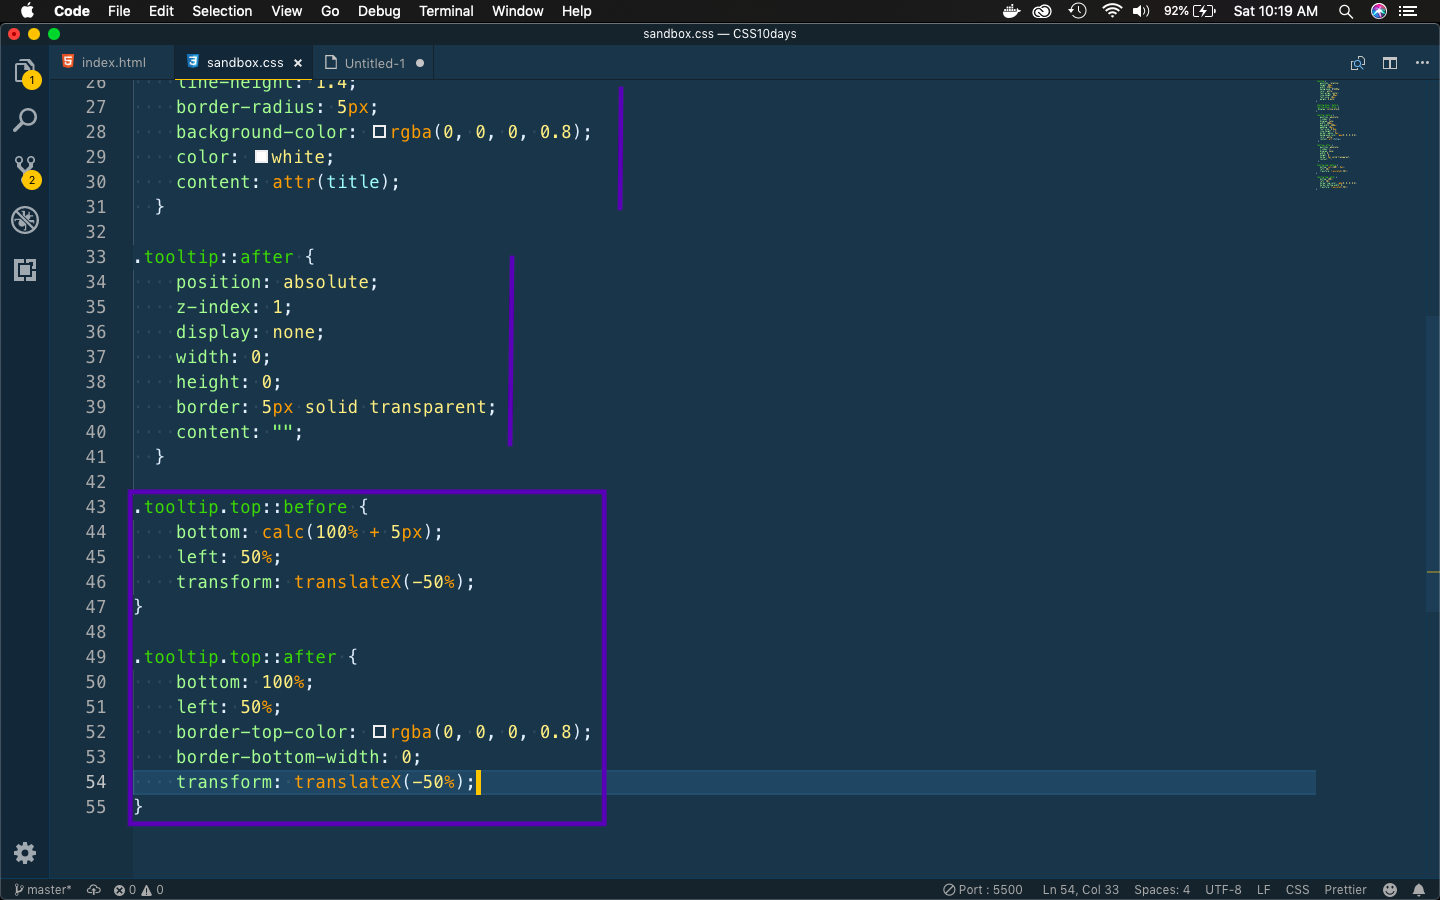Open the Terminal menu
The image size is (1440, 900).
tap(446, 11)
